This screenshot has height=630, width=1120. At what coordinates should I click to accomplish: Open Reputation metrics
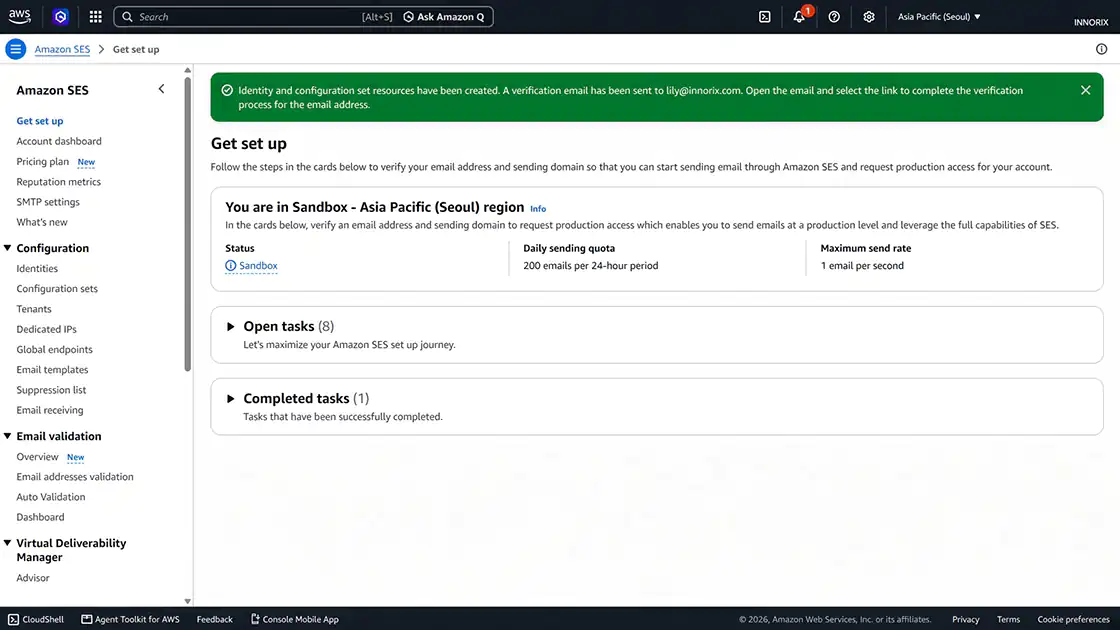pyautogui.click(x=59, y=181)
